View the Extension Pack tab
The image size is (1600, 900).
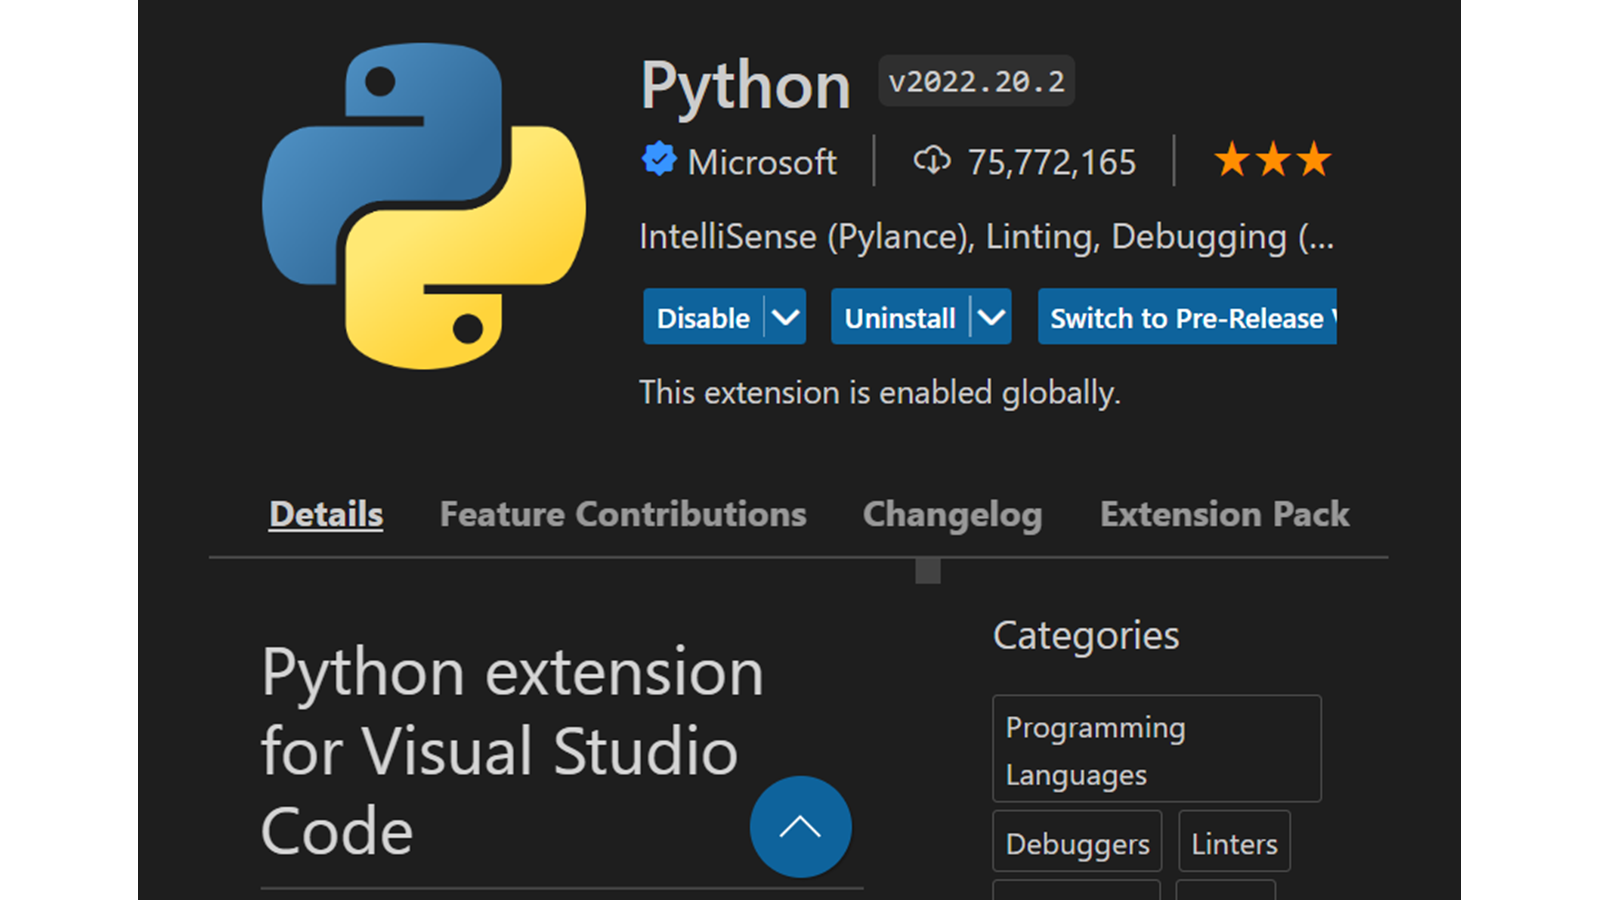1224,514
